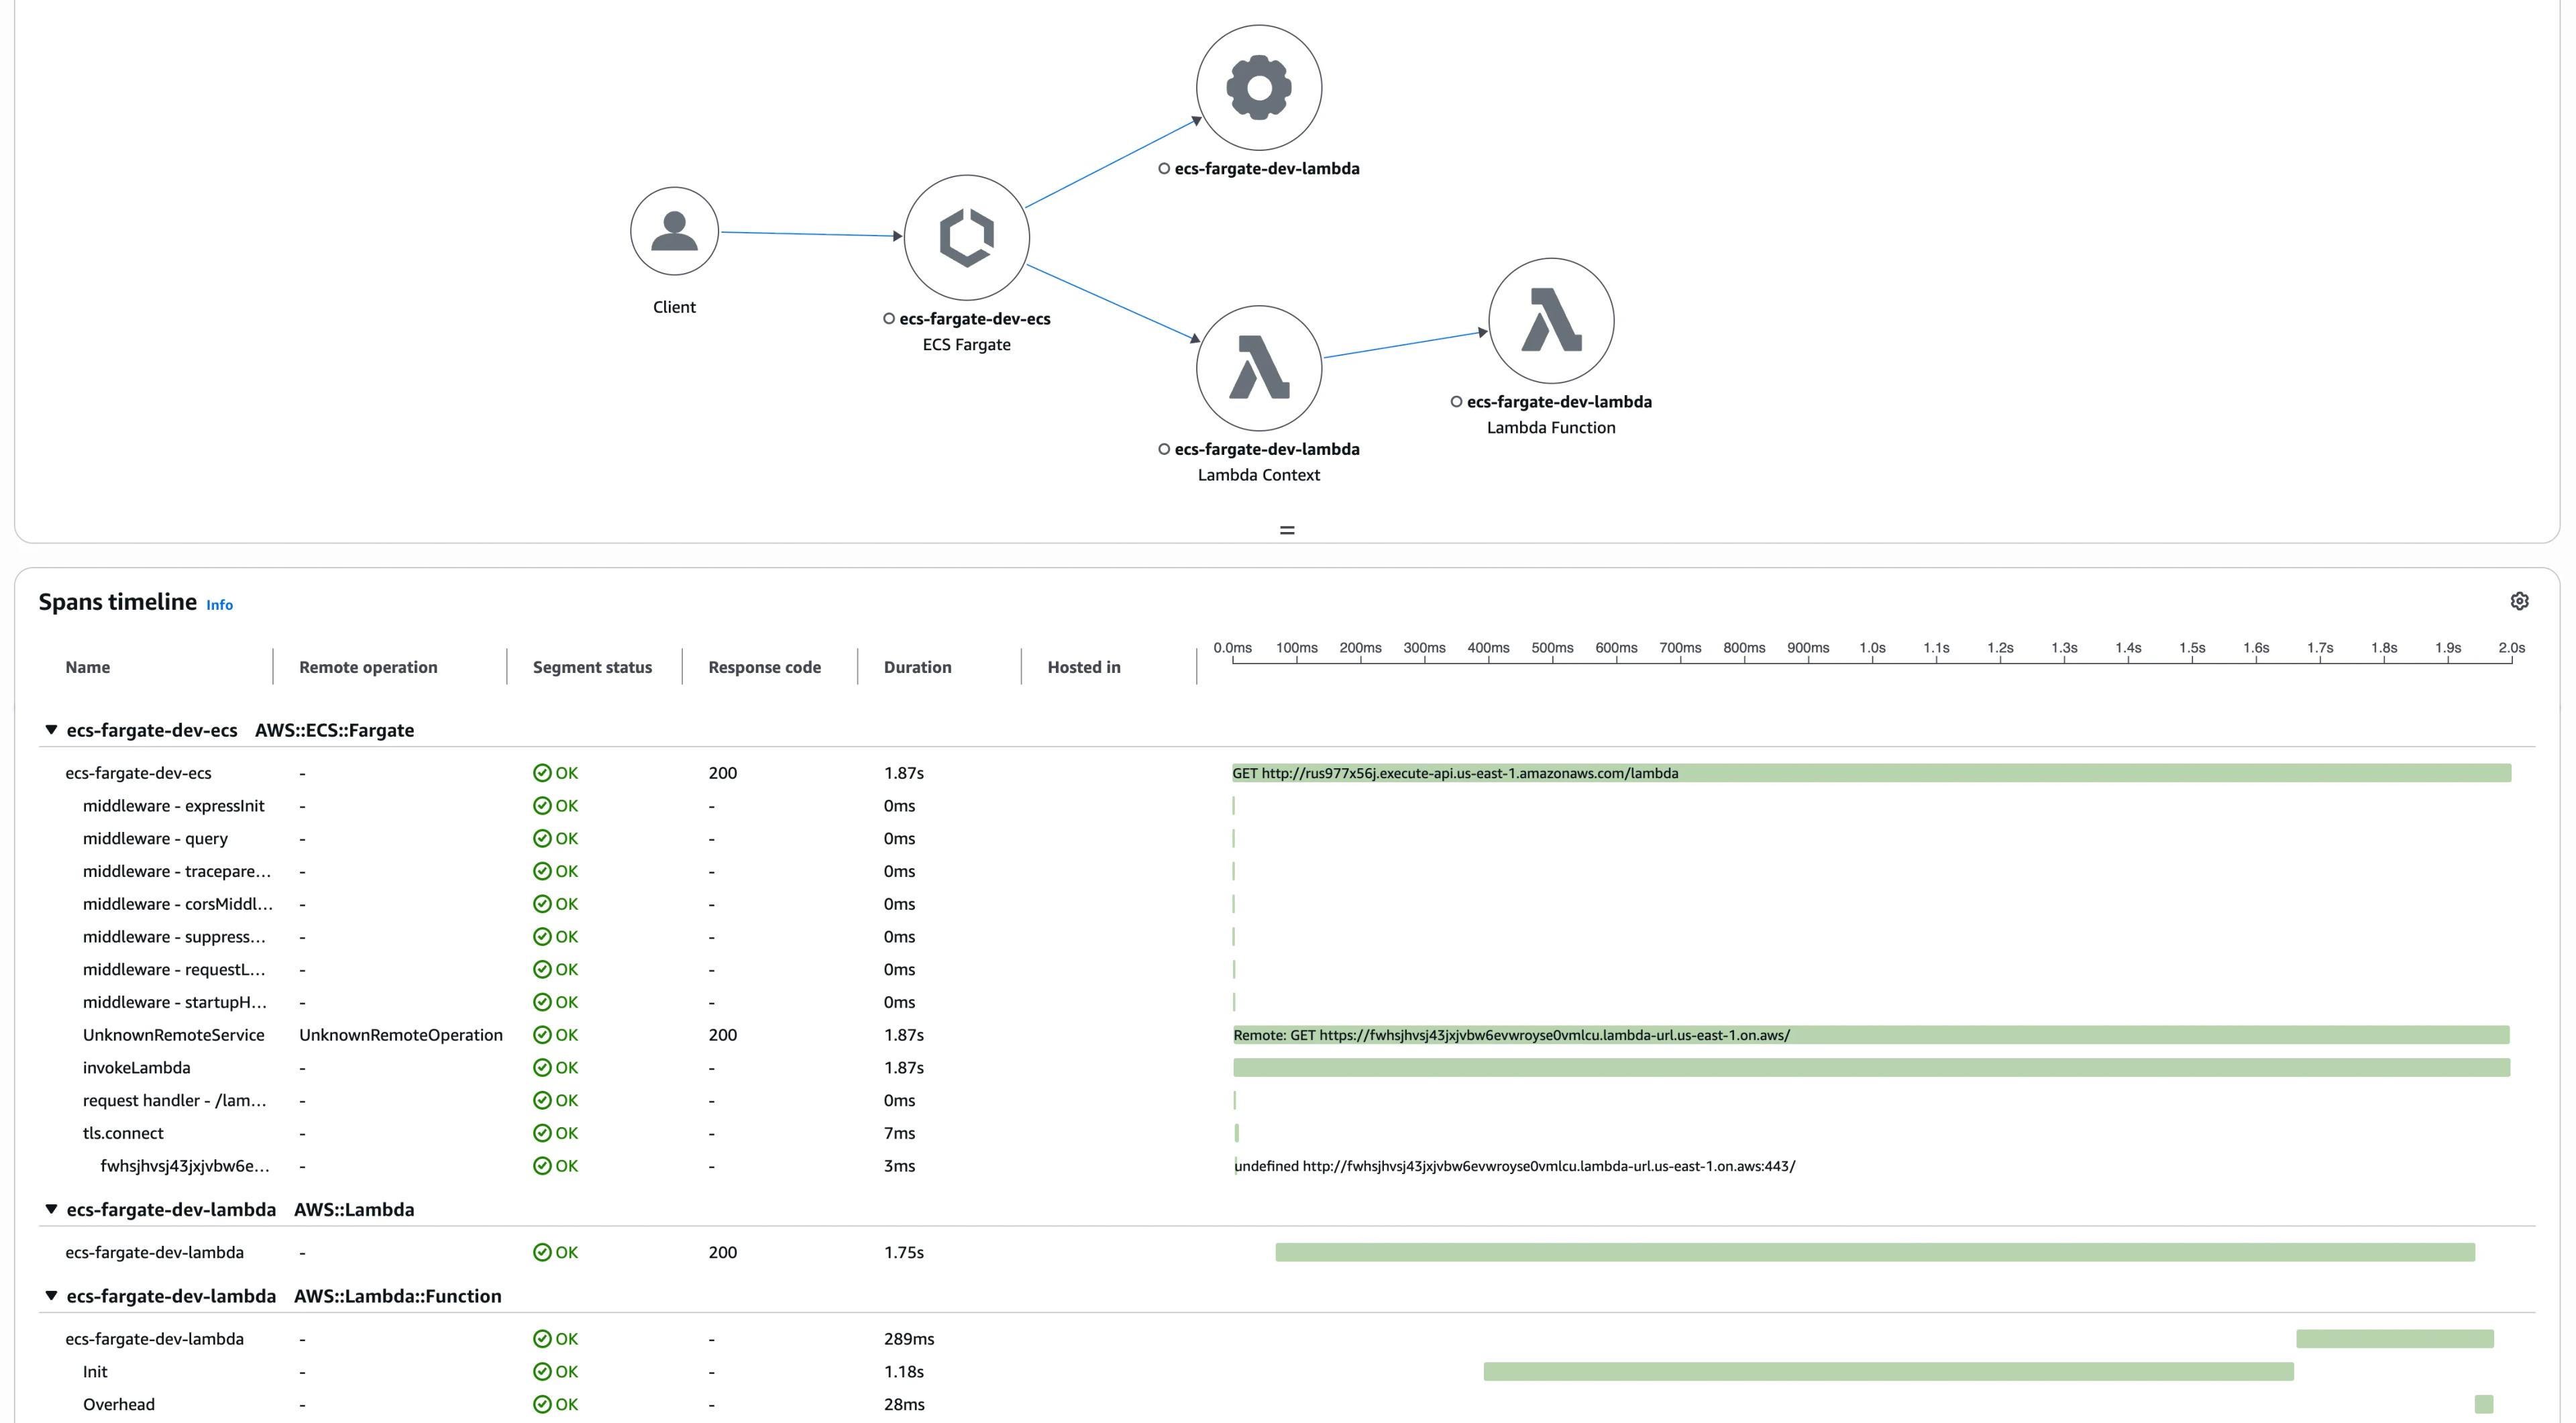2576x1423 pixels.
Task: Click the Init span timeline bar
Action: pyautogui.click(x=1887, y=1371)
